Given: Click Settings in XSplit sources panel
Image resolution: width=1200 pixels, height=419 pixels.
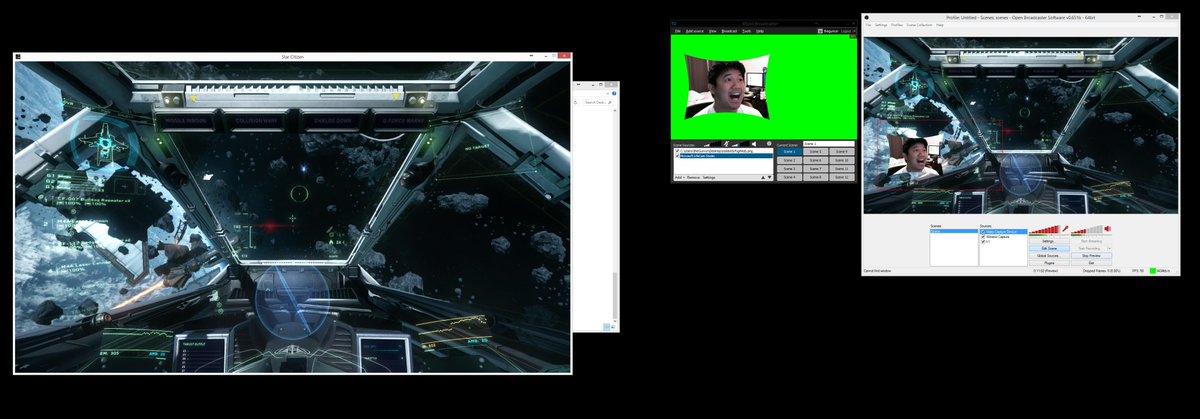Looking at the screenshot, I should (x=709, y=177).
